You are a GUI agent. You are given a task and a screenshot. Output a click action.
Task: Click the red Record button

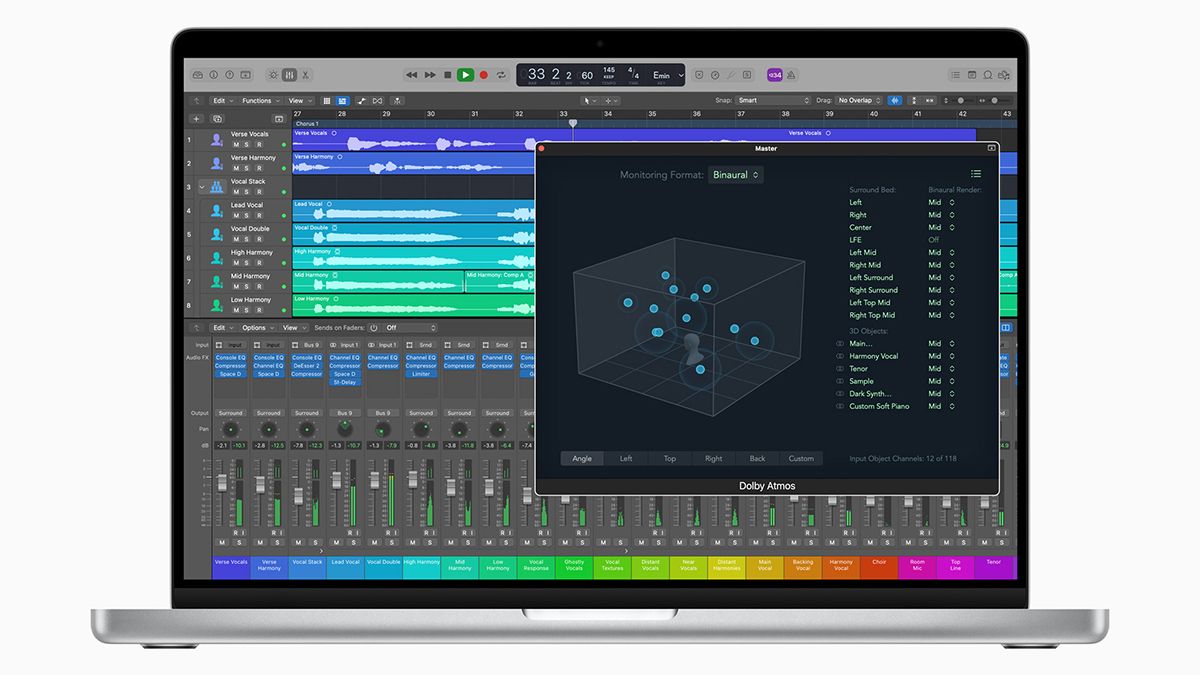click(x=484, y=75)
